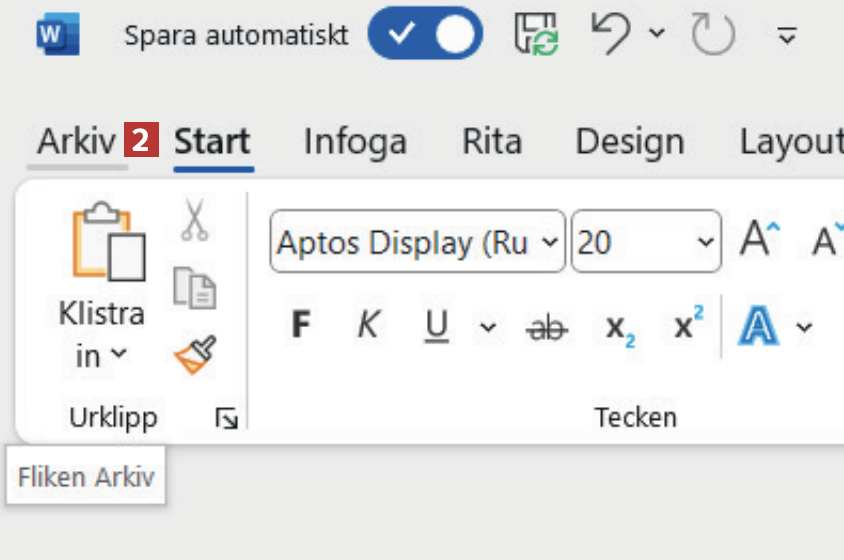Toggle bold formatting with F button
The image size is (844, 560).
click(300, 326)
